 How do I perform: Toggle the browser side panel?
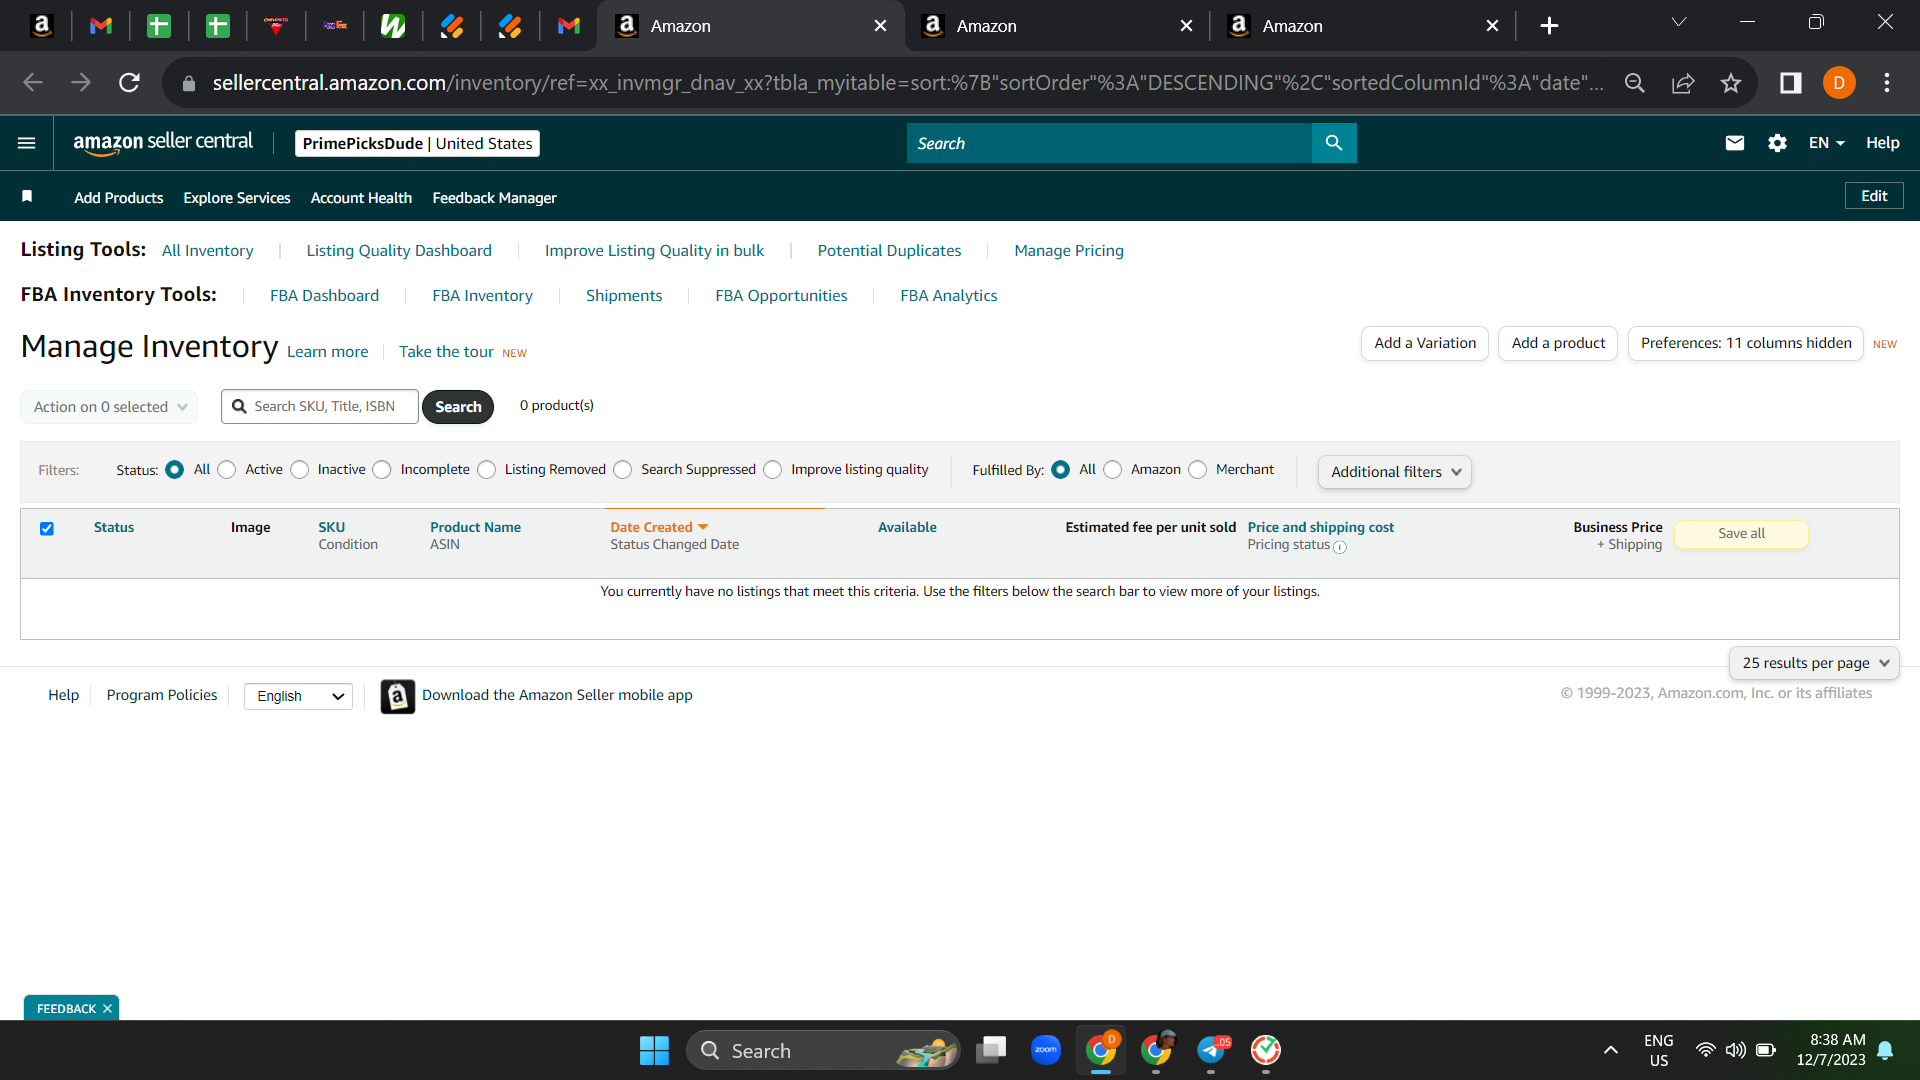point(1791,83)
